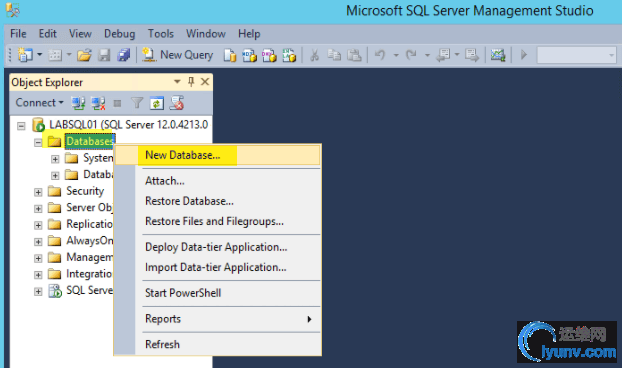Expand the System Databases folder
Image resolution: width=622 pixels, height=368 pixels.
[55, 159]
